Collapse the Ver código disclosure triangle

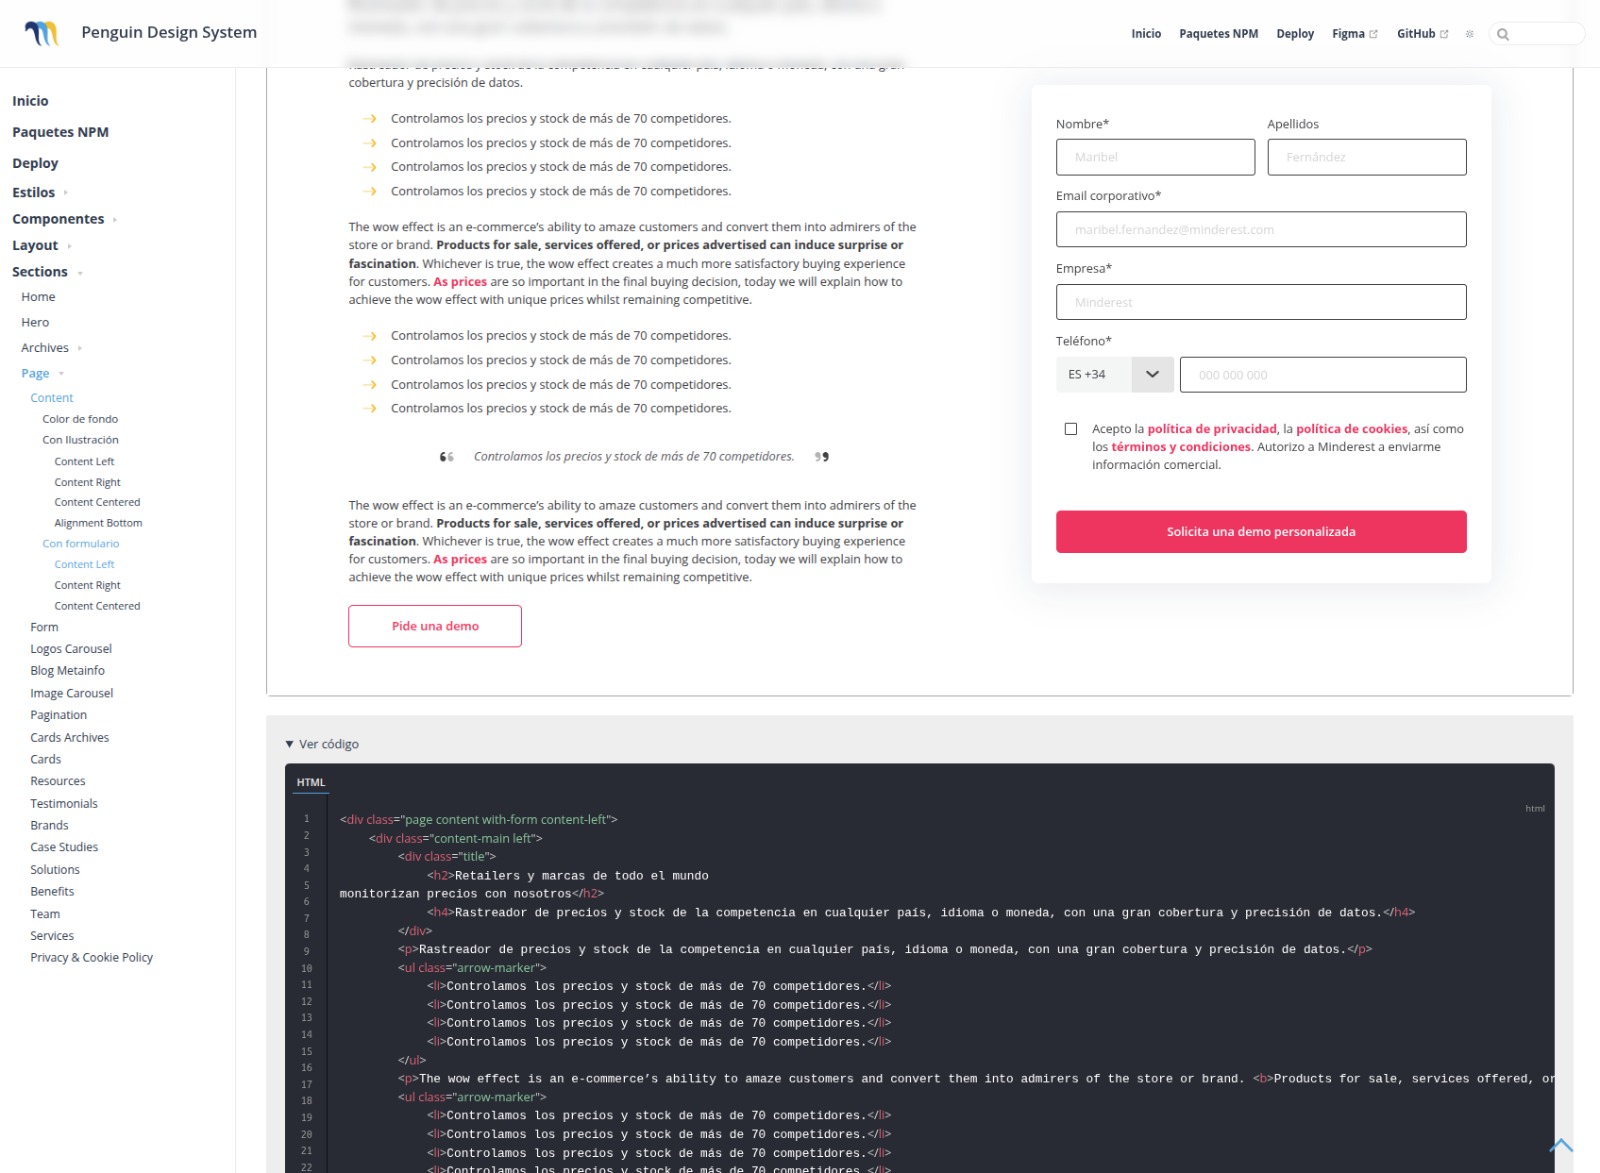coord(289,744)
